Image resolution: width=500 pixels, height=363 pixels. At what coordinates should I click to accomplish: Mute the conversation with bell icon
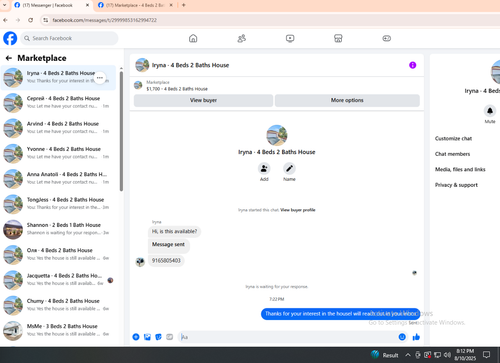point(490,111)
